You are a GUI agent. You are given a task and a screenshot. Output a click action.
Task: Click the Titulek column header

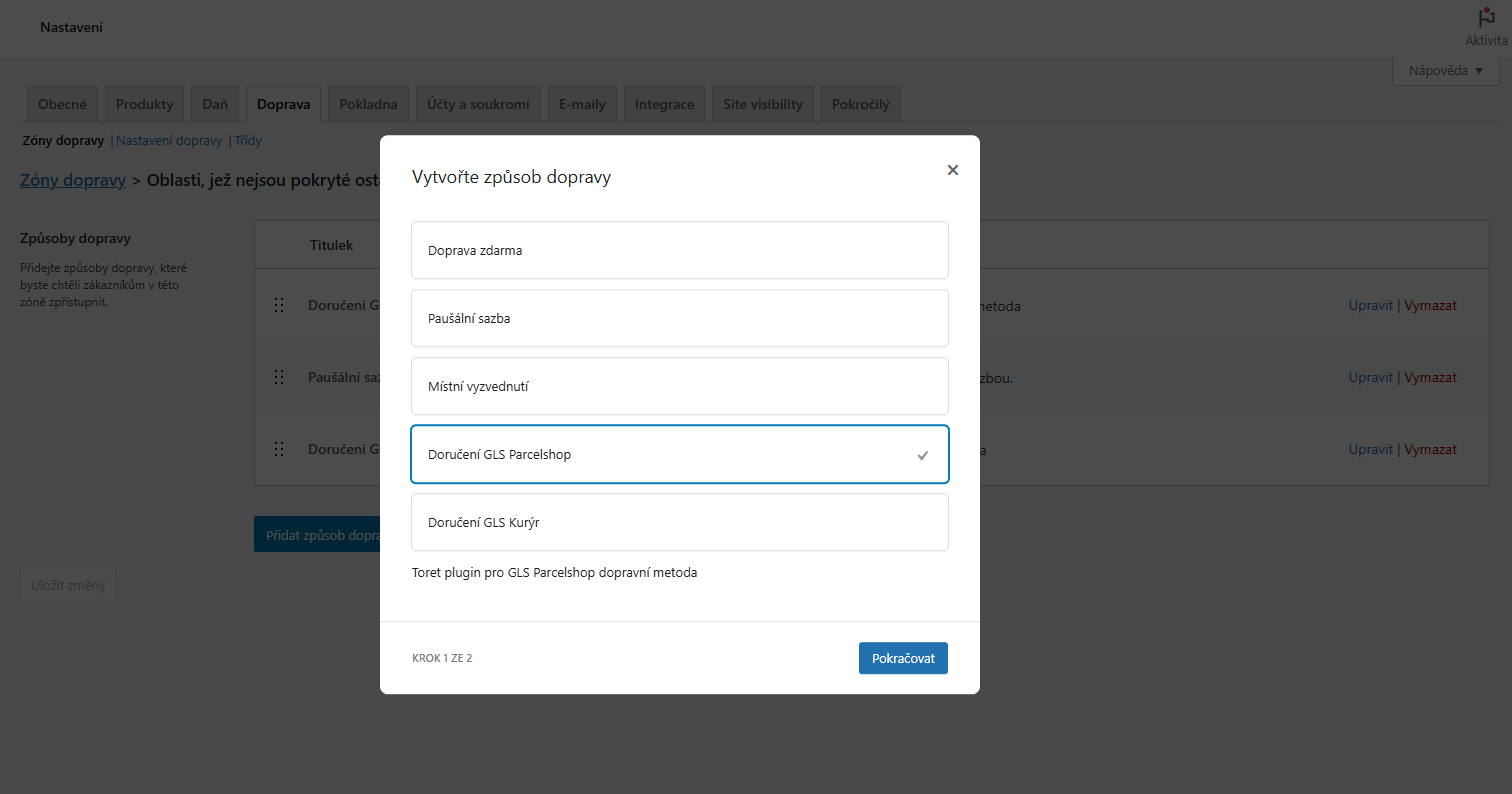click(331, 245)
